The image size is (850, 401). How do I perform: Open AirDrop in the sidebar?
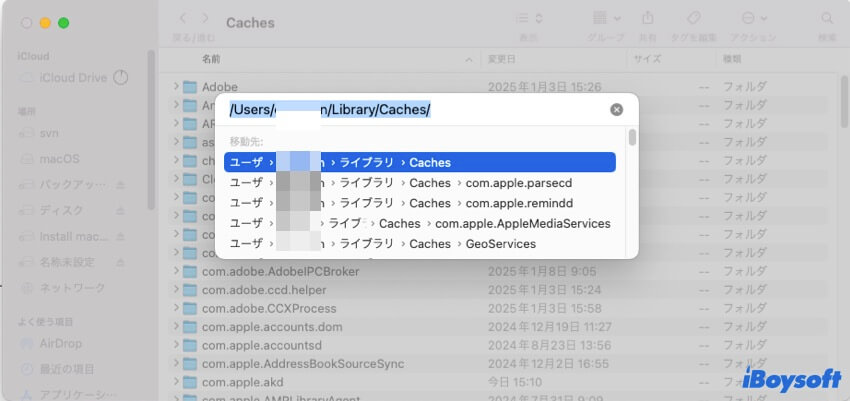(60, 344)
